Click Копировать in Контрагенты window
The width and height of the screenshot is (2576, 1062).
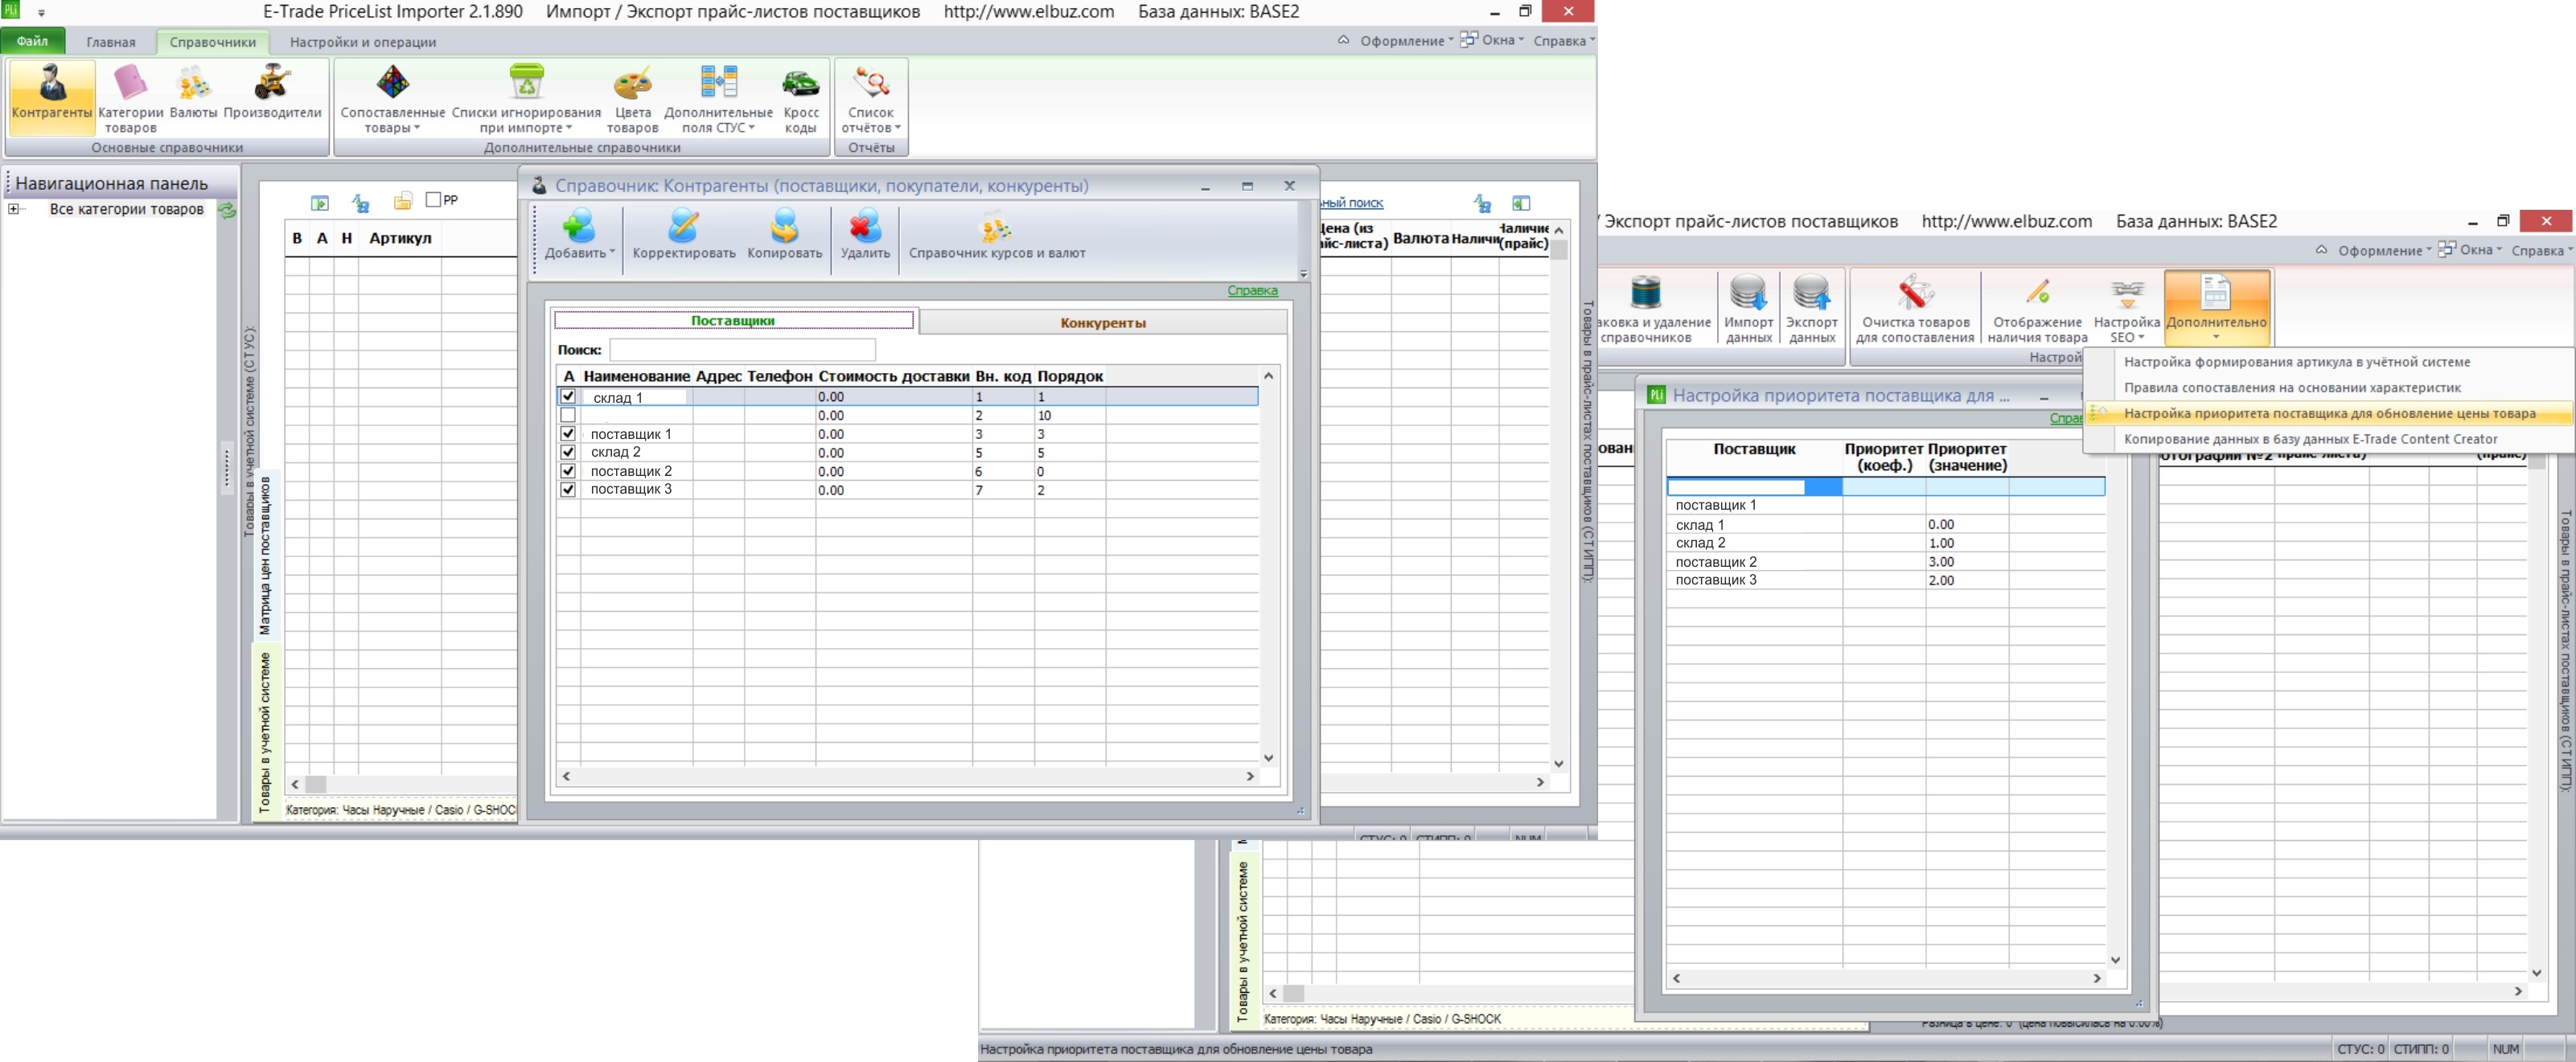pyautogui.click(x=785, y=235)
